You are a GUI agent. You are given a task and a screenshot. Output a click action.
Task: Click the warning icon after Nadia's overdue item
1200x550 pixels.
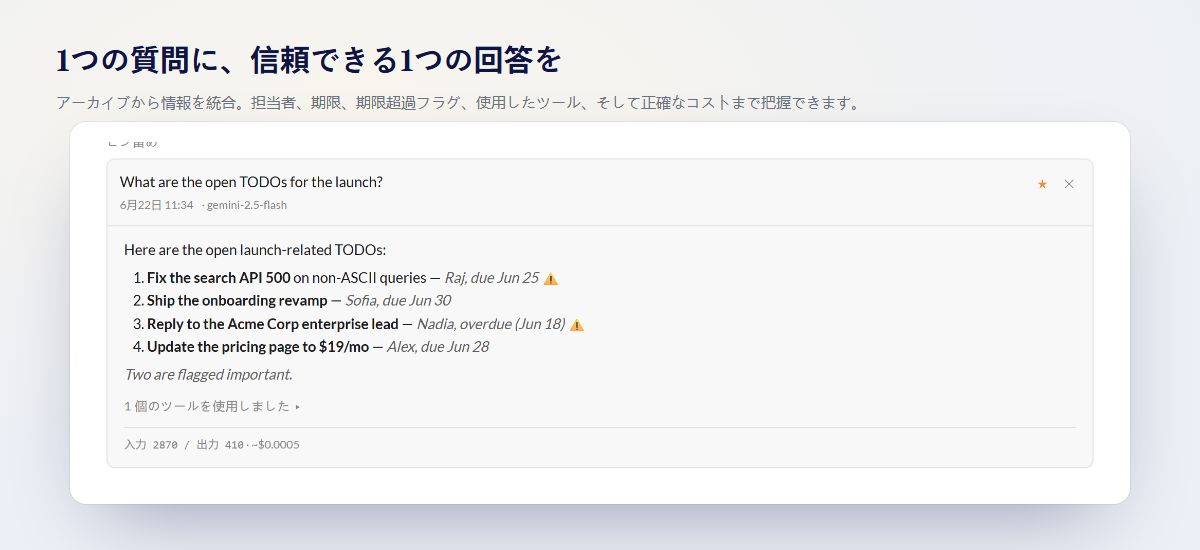click(x=576, y=325)
